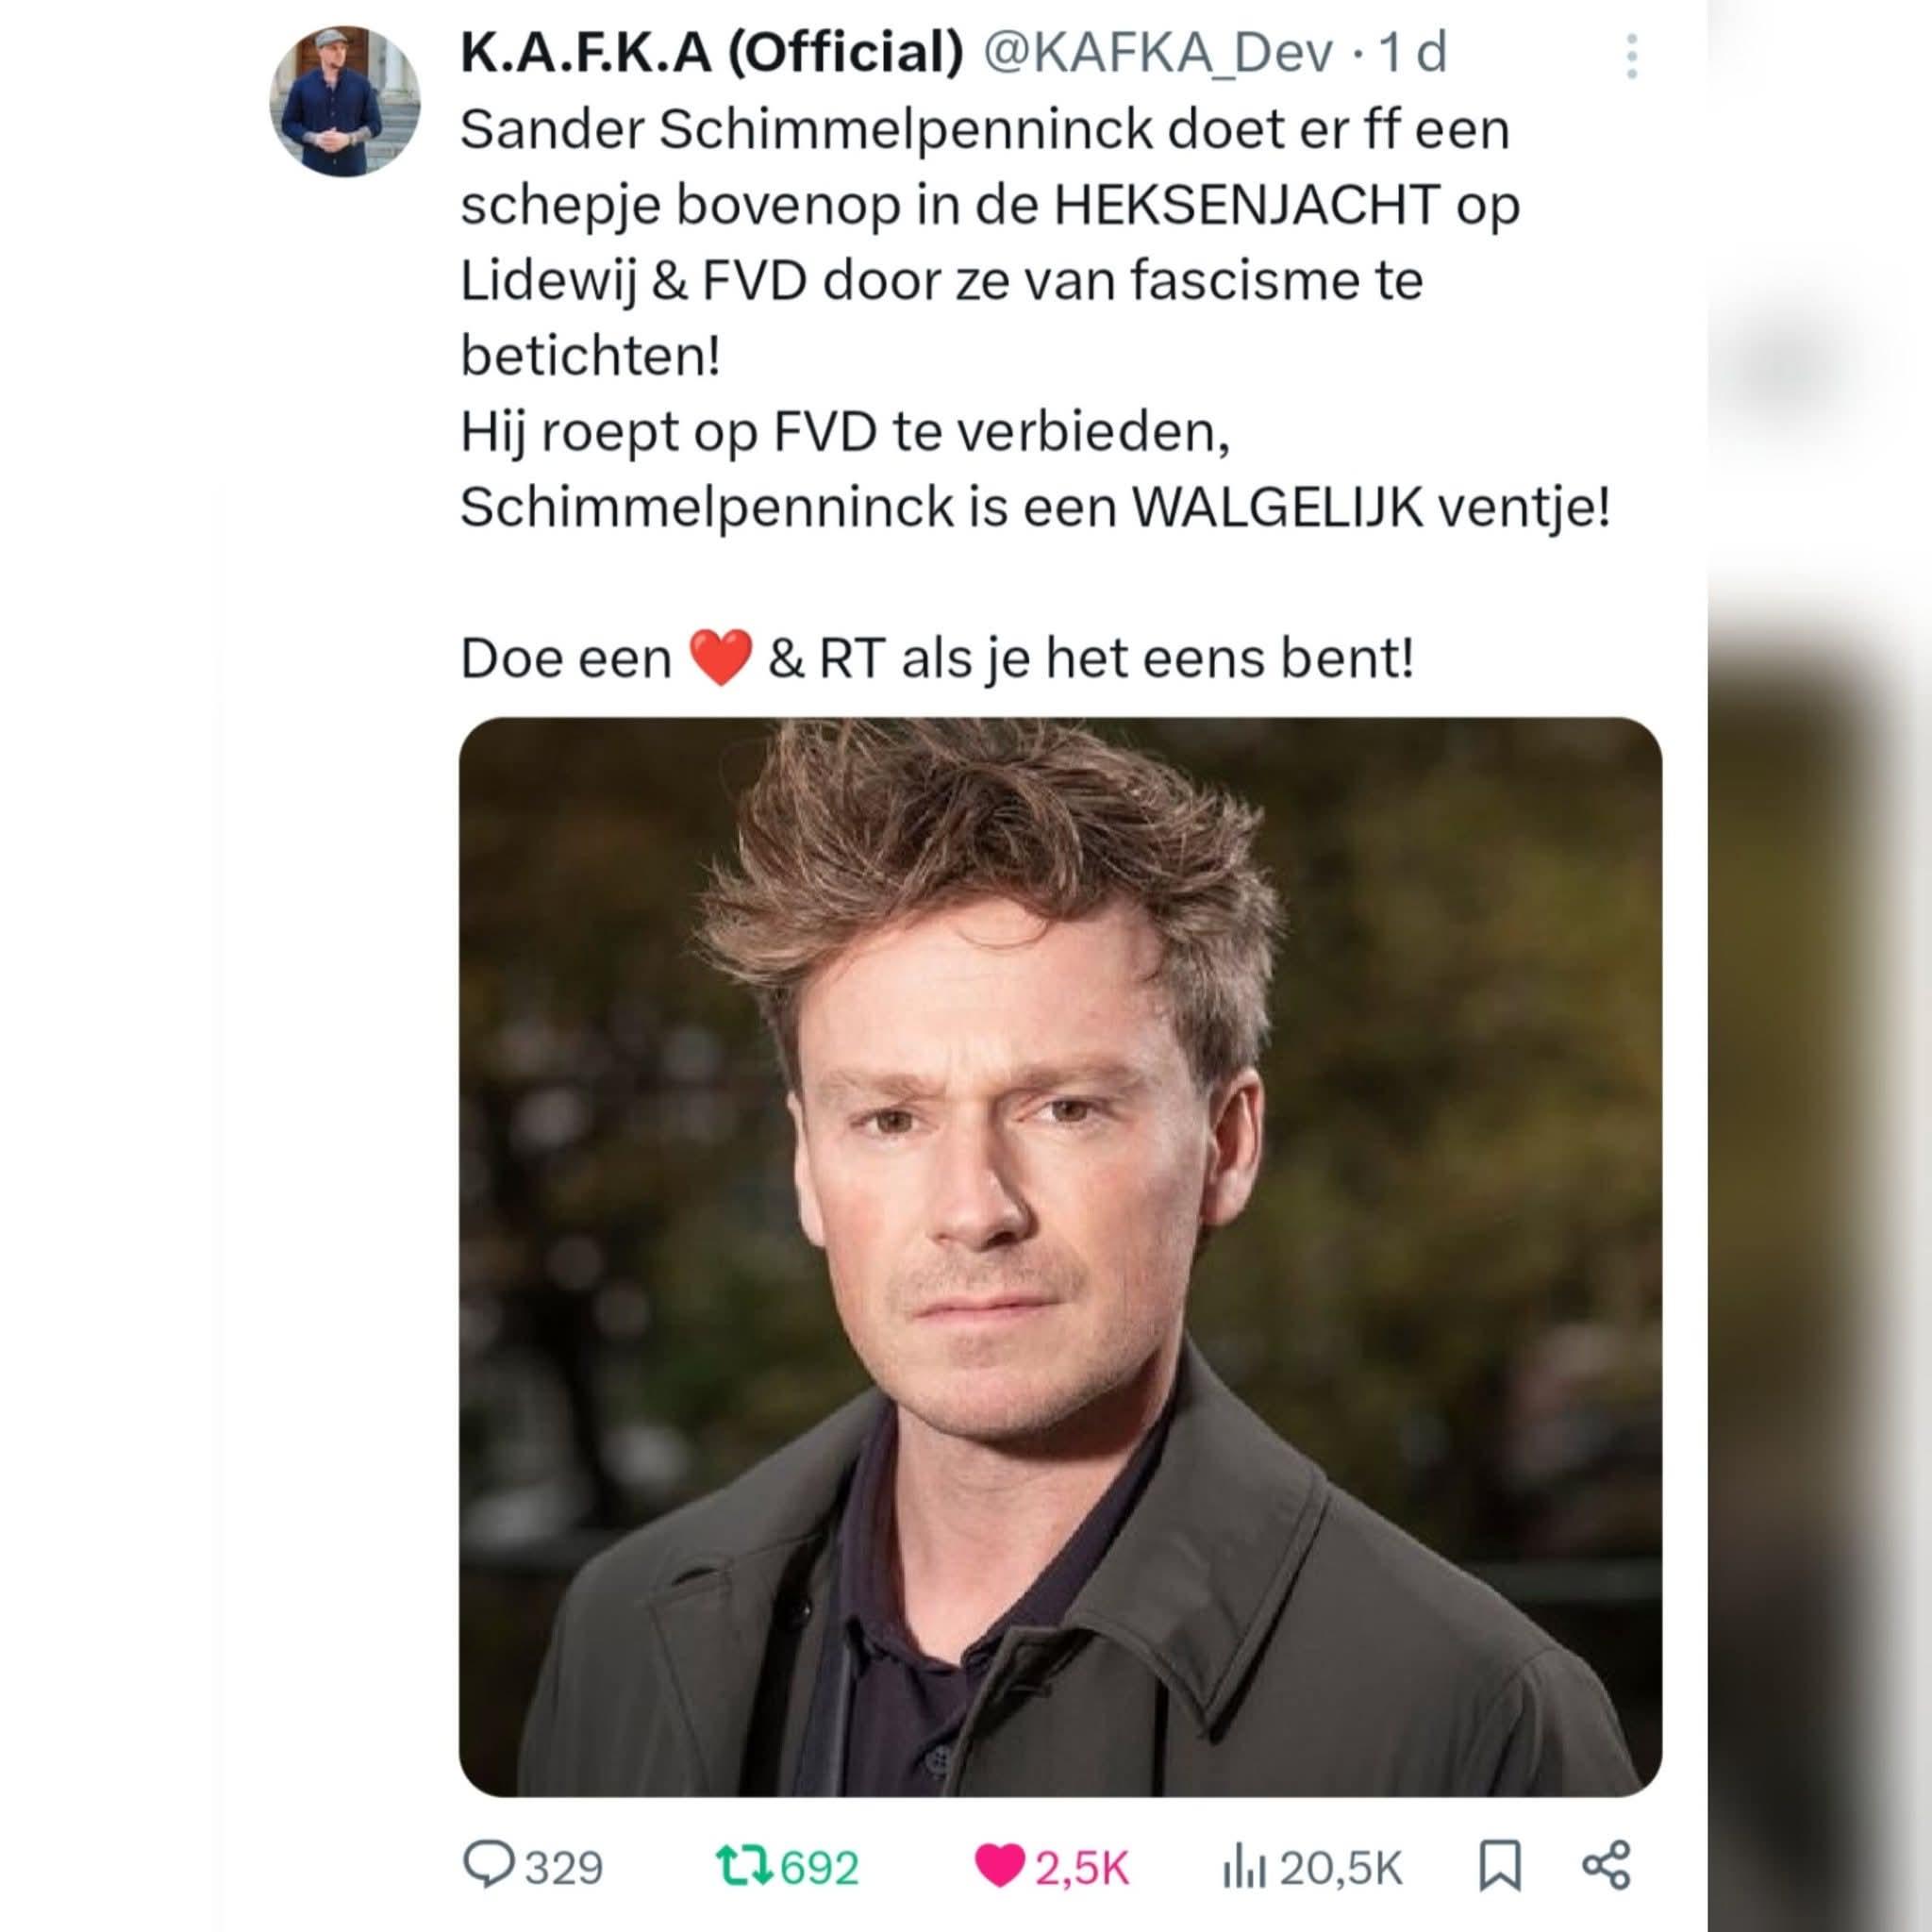Share the tweet using the share icon
1932x1932 pixels.
click(x=1607, y=1865)
